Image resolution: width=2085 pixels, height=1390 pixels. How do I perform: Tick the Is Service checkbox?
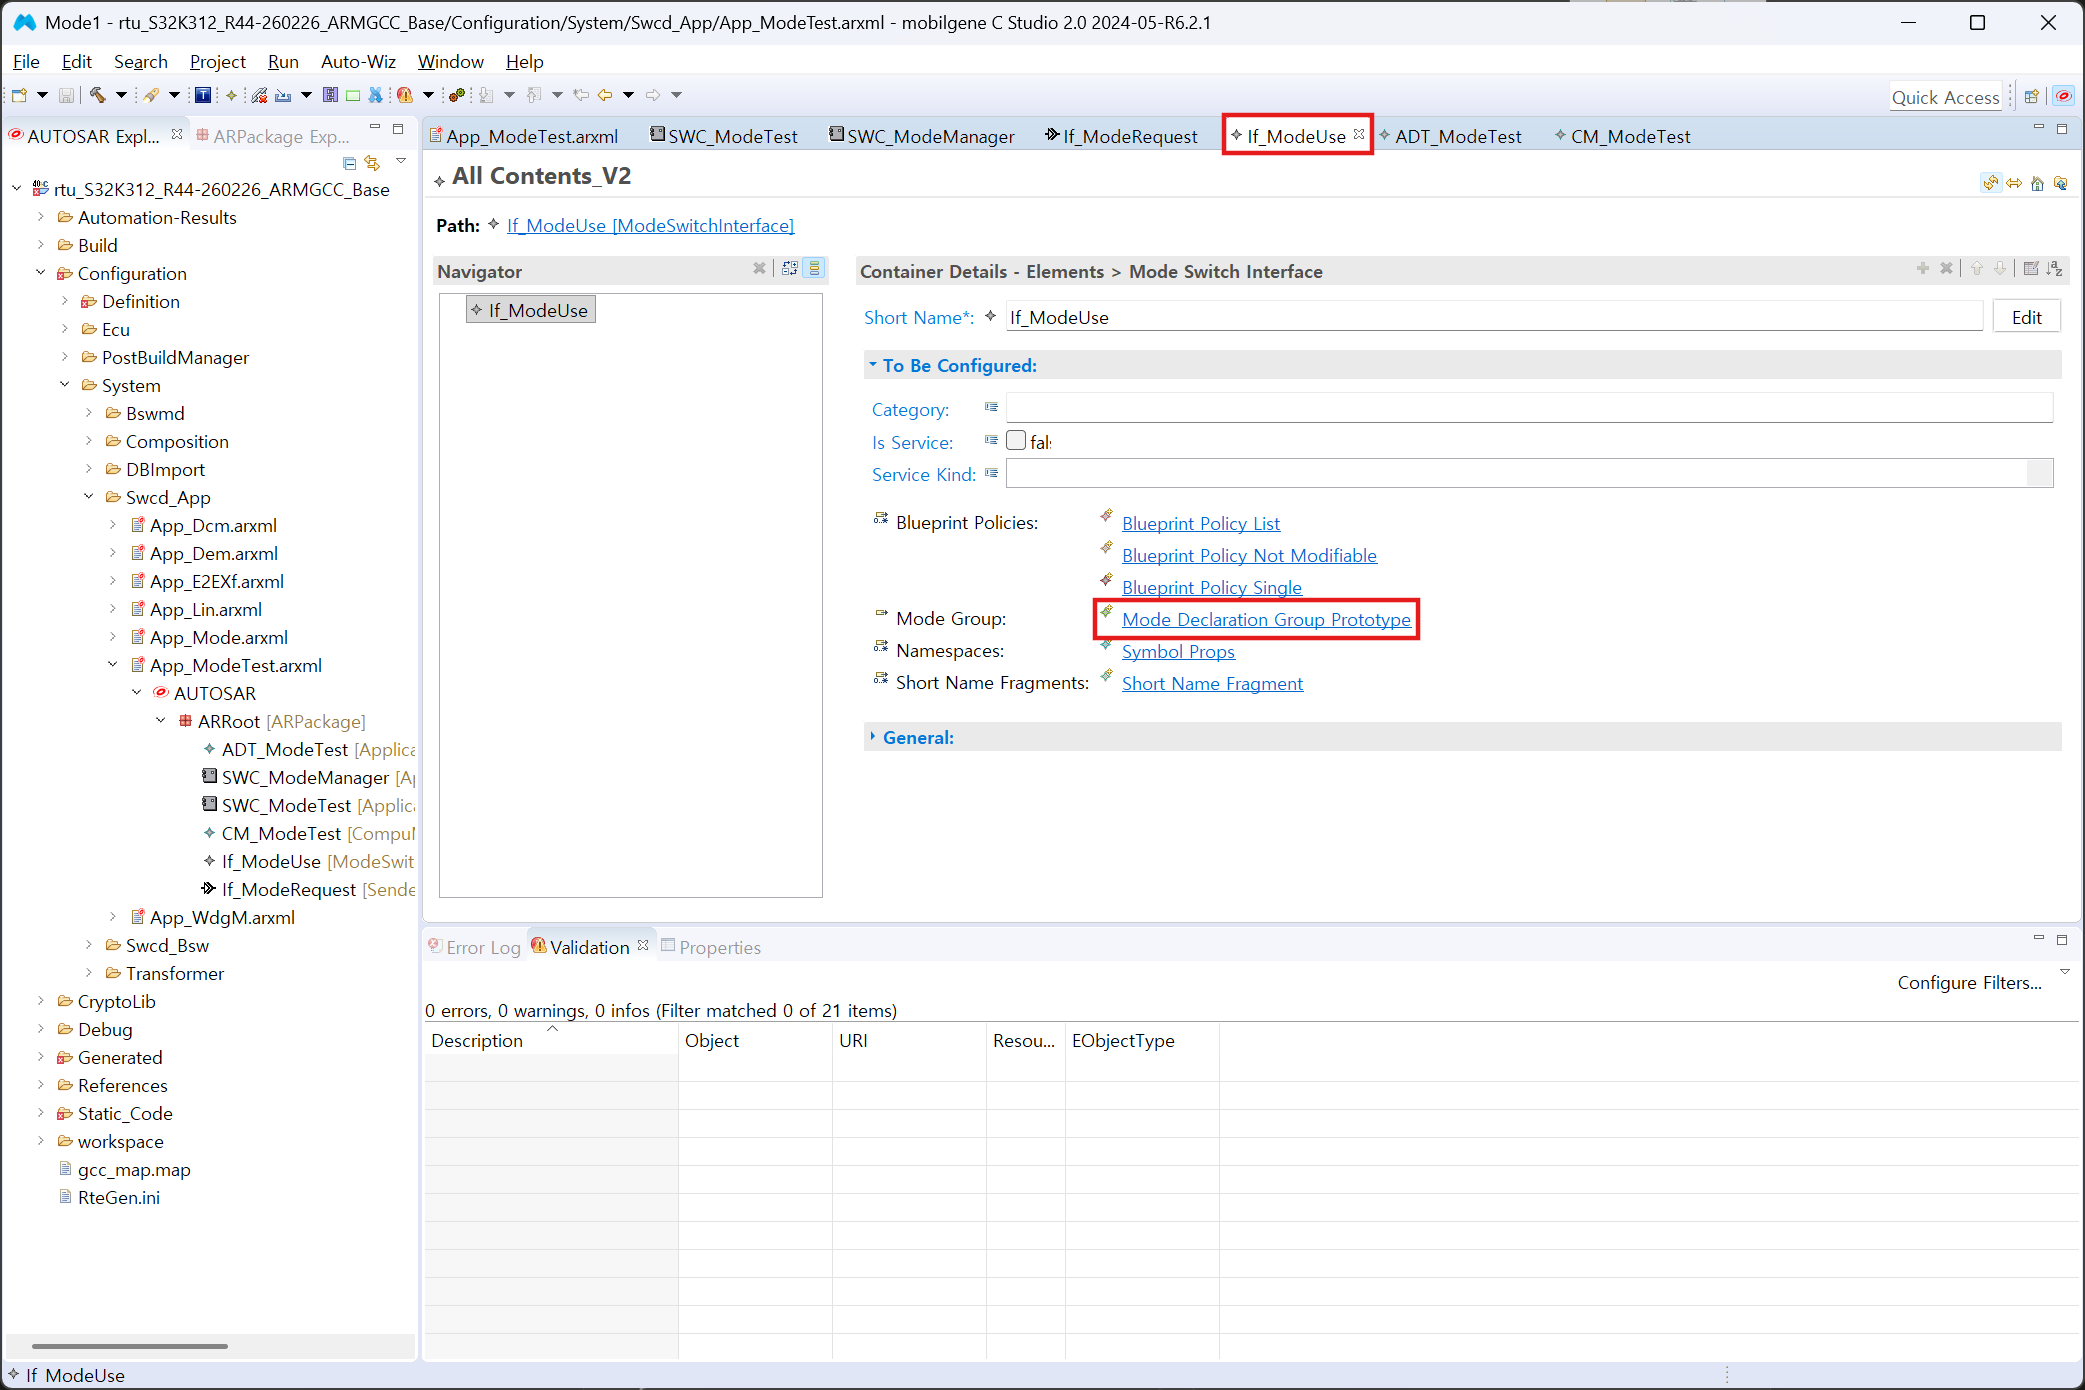click(1016, 441)
